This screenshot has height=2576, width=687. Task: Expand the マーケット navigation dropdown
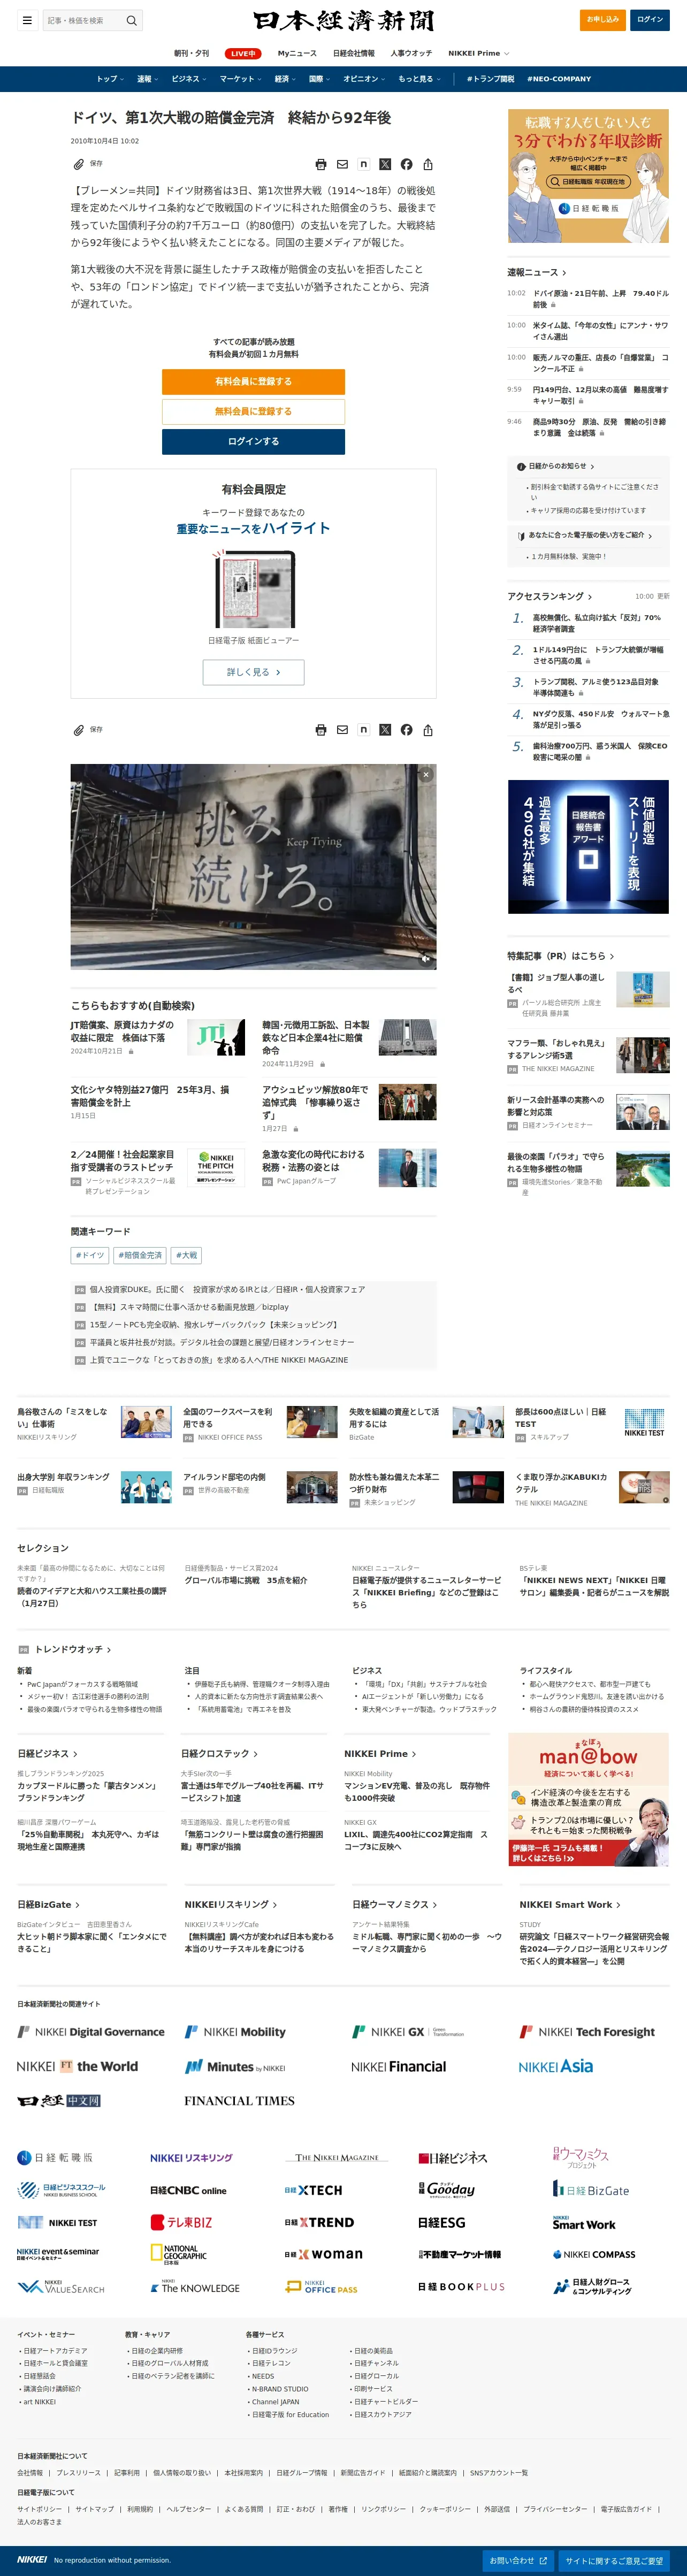click(241, 79)
